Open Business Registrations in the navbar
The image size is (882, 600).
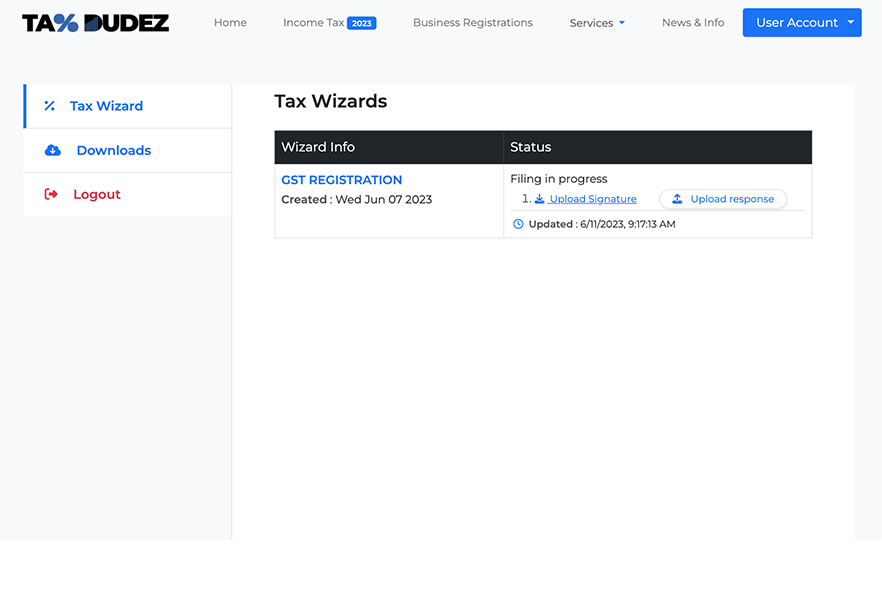pos(472,23)
